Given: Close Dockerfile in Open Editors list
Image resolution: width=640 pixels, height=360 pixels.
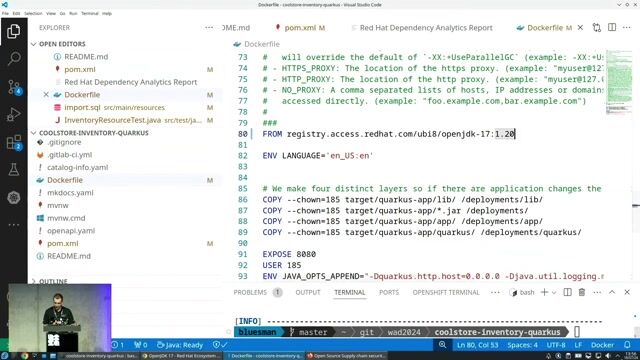Looking at the screenshot, I should pos(46,95).
